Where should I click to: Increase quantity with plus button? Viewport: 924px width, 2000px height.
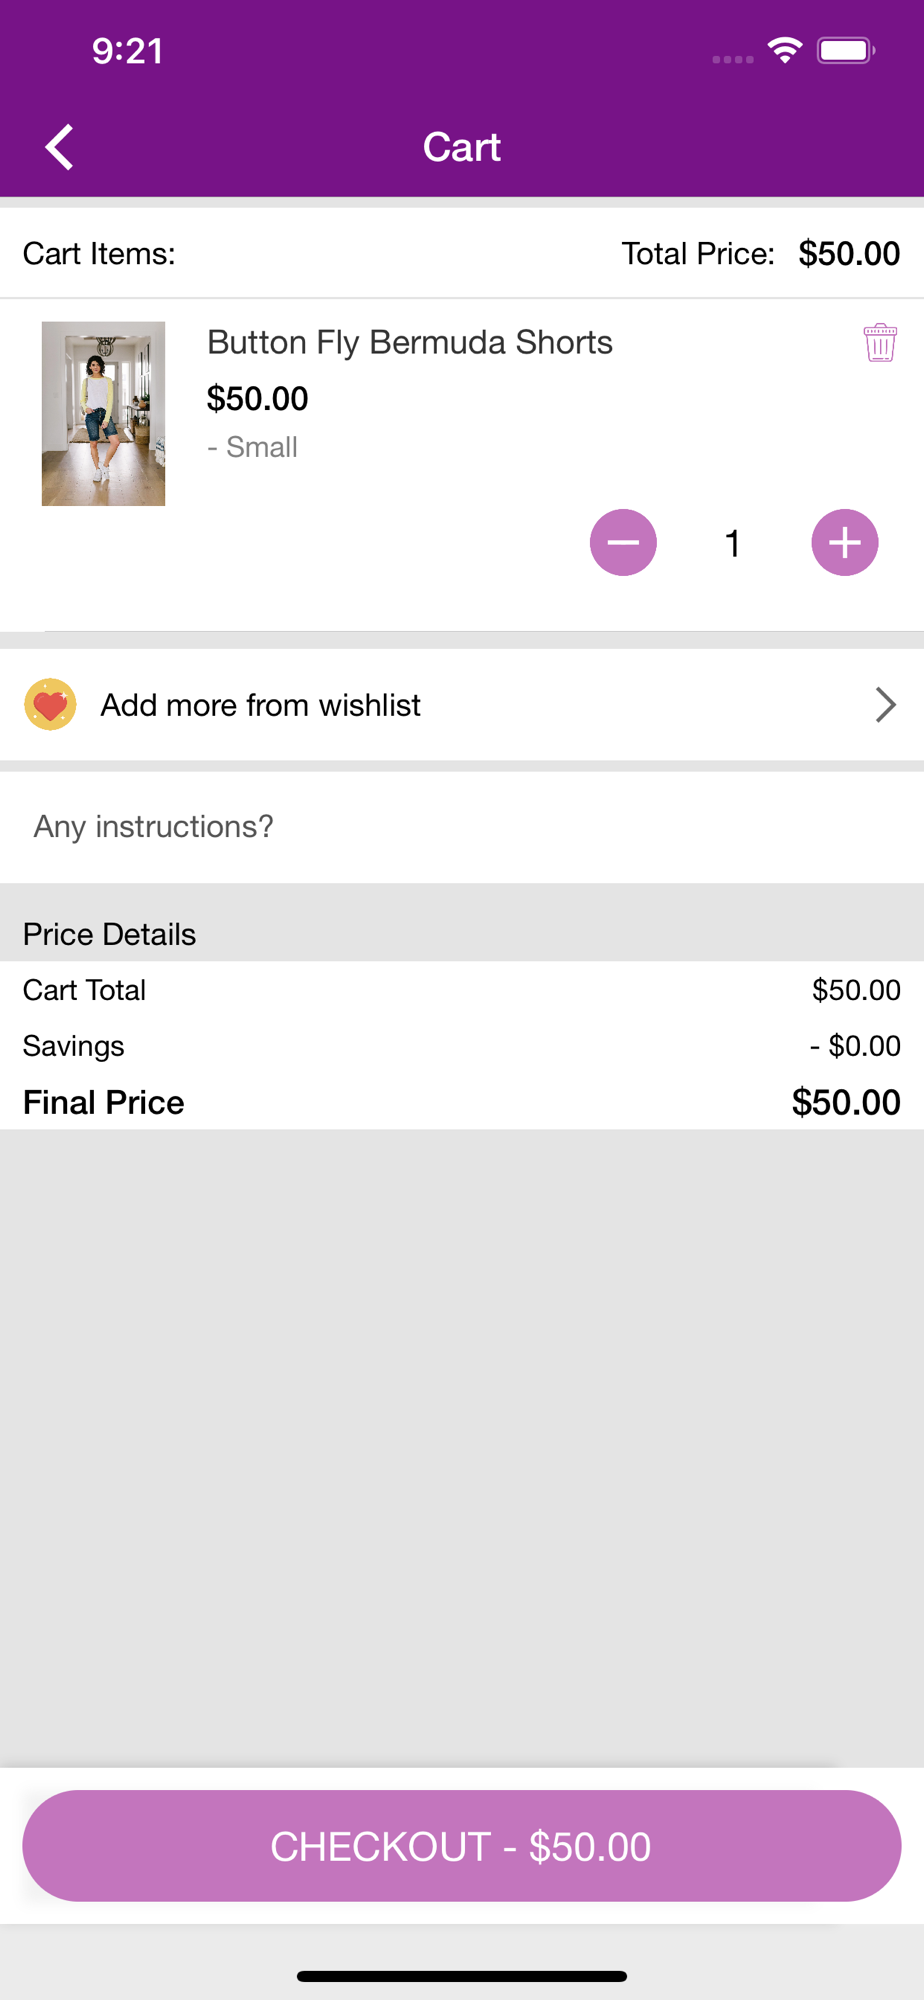(x=845, y=543)
